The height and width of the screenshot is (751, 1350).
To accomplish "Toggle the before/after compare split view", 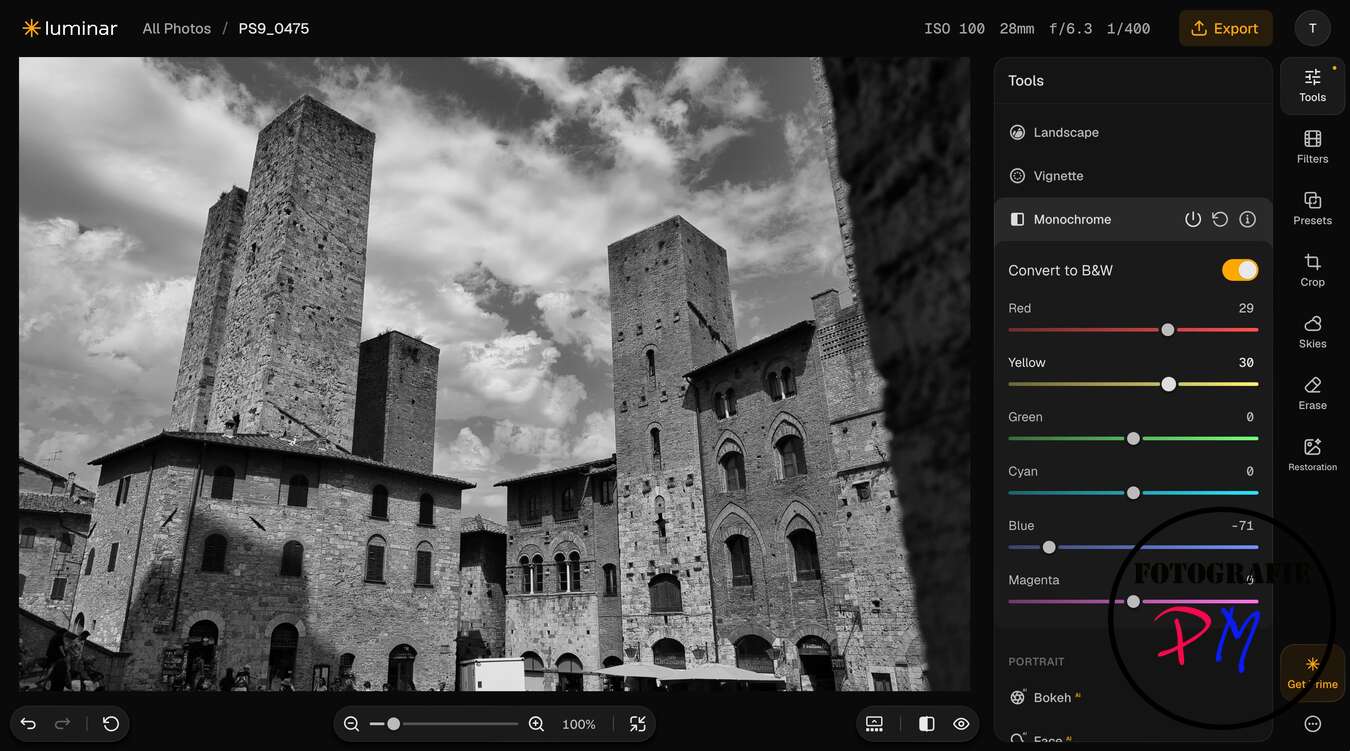I will tap(927, 724).
